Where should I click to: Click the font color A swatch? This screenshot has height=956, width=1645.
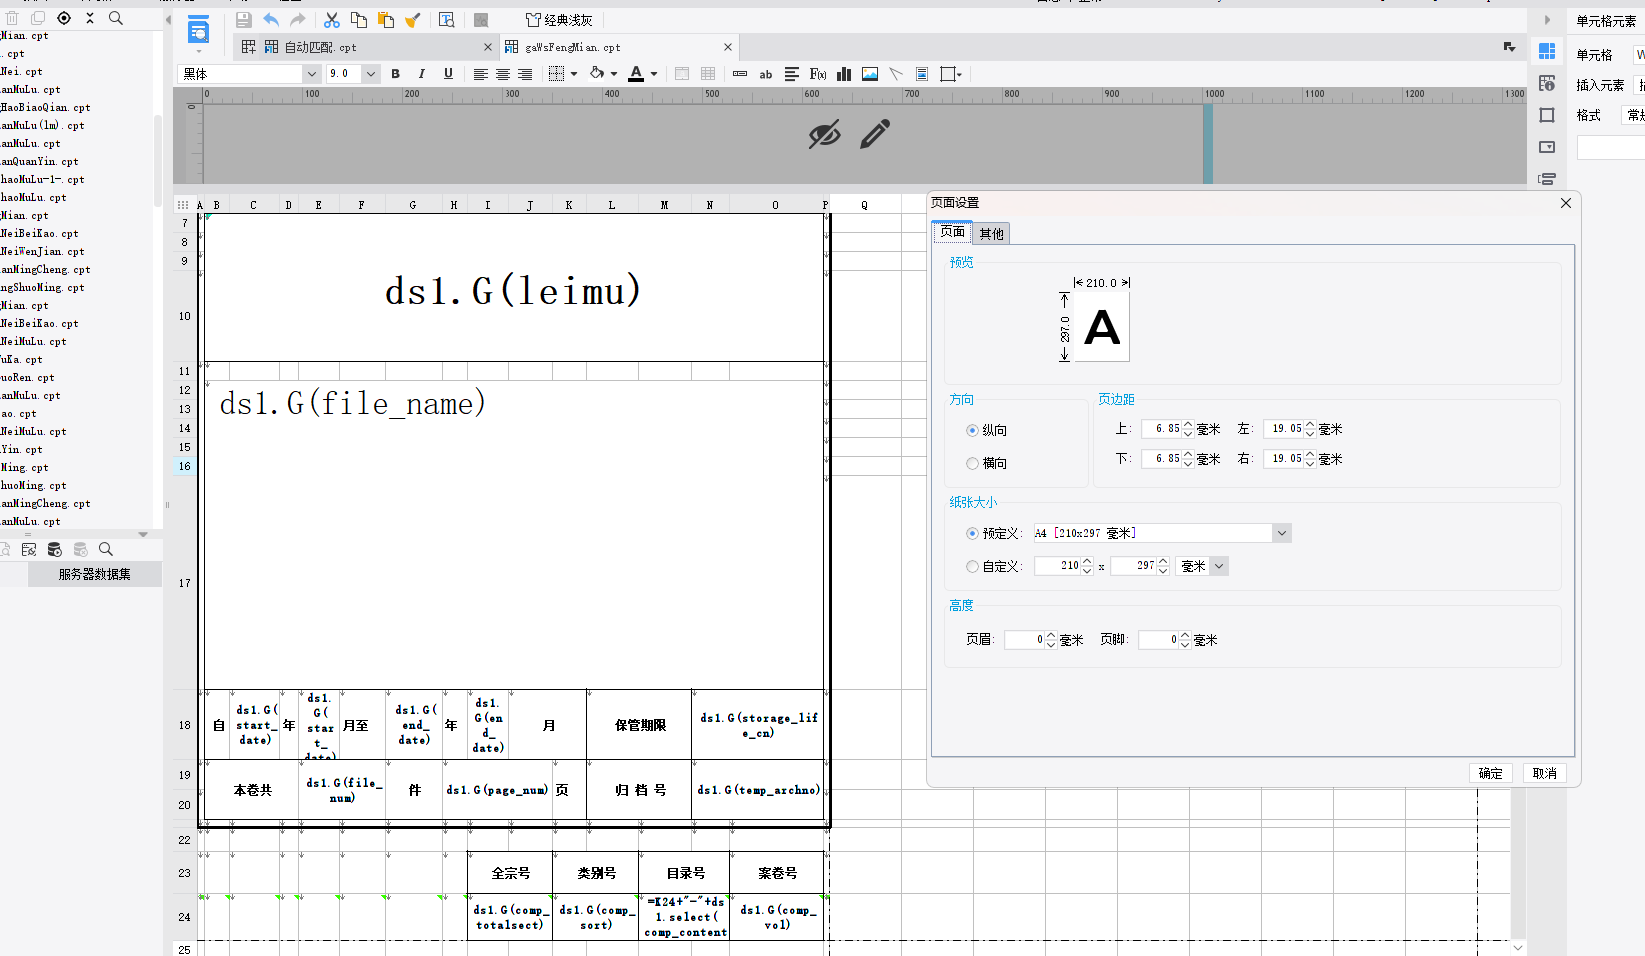pyautogui.click(x=636, y=74)
